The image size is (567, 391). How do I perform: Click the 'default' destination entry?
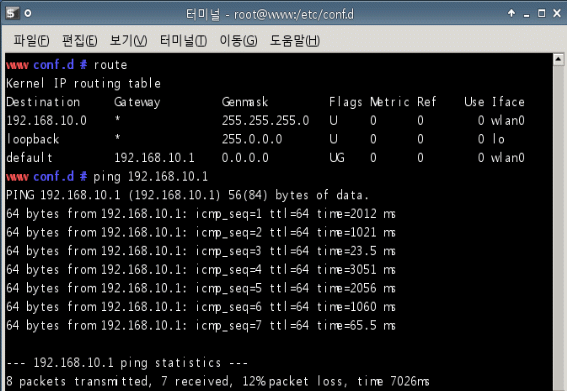click(29, 158)
